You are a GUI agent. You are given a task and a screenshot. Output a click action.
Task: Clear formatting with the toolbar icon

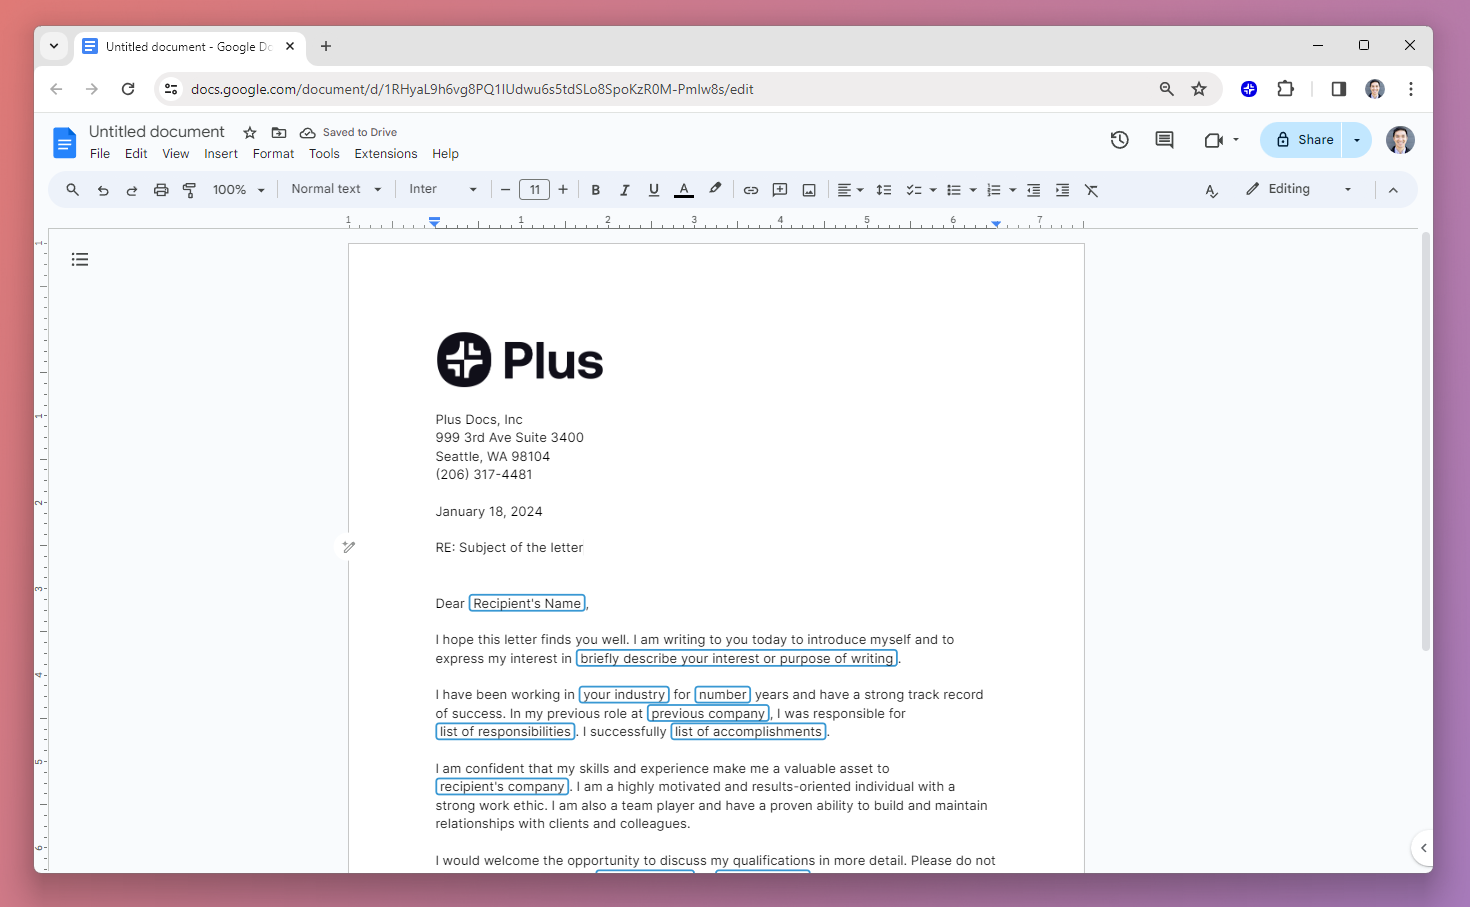1091,189
